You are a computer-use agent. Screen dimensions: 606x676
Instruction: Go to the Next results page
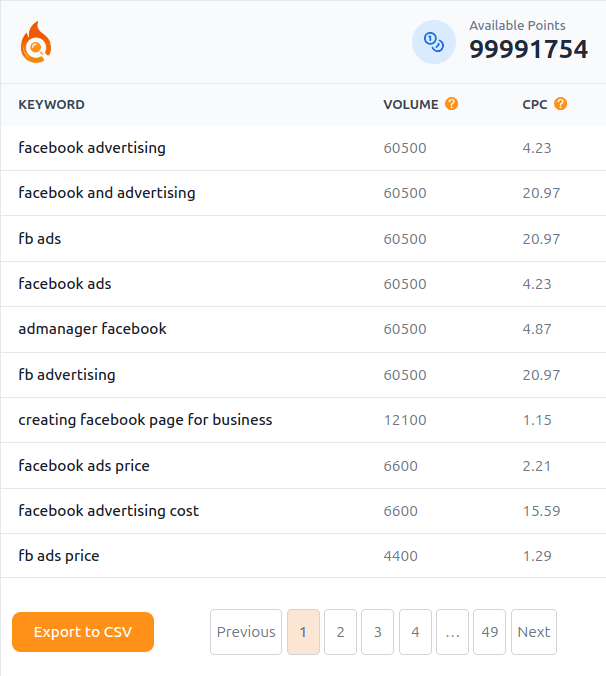click(533, 632)
